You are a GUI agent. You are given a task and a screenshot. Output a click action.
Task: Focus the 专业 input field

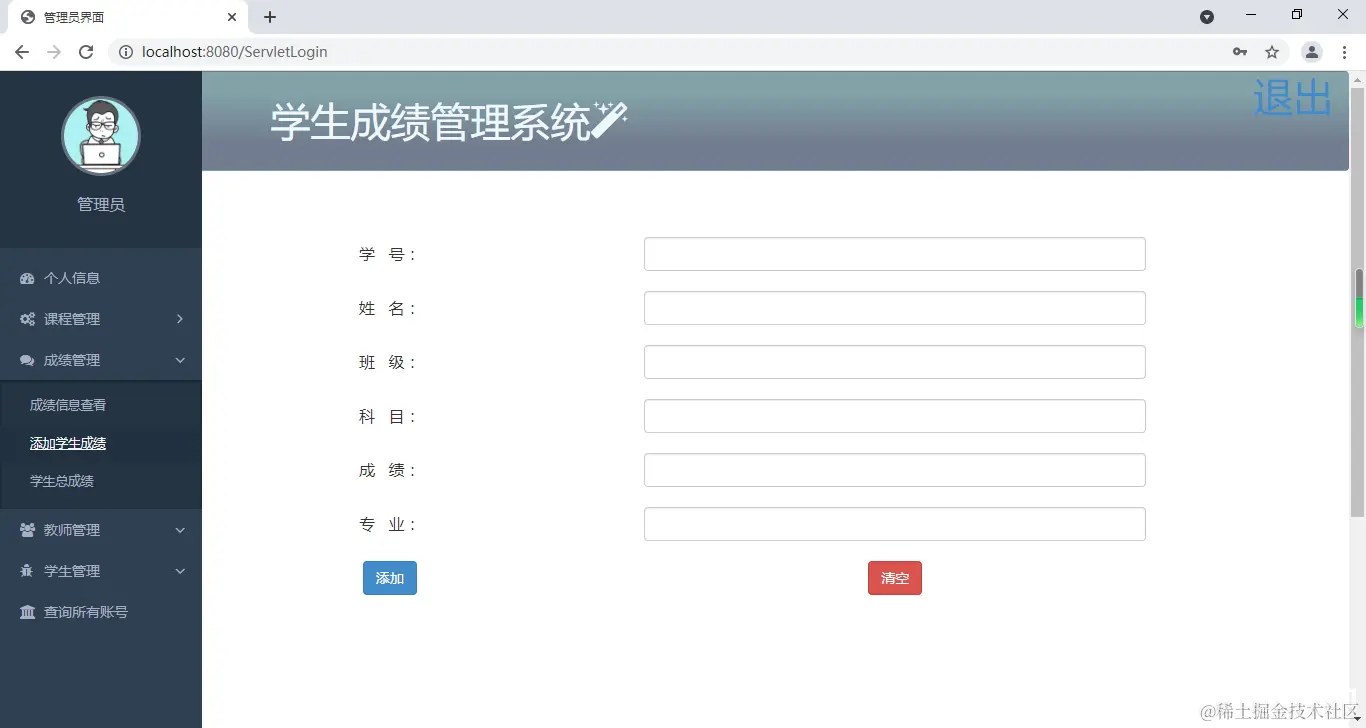point(895,524)
